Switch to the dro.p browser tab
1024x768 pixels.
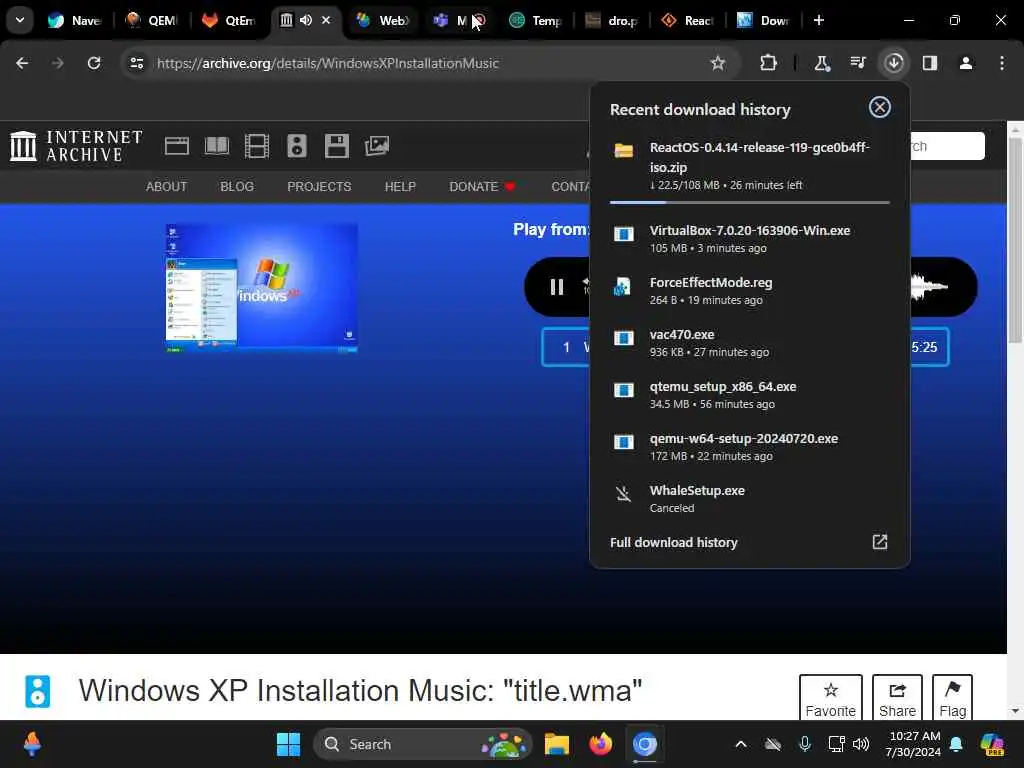click(x=612, y=20)
